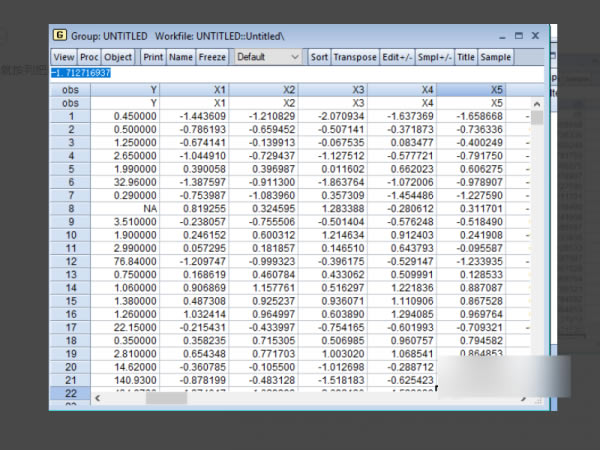Transpose the data table
Image resolution: width=600 pixels, height=450 pixels.
pyautogui.click(x=355, y=57)
